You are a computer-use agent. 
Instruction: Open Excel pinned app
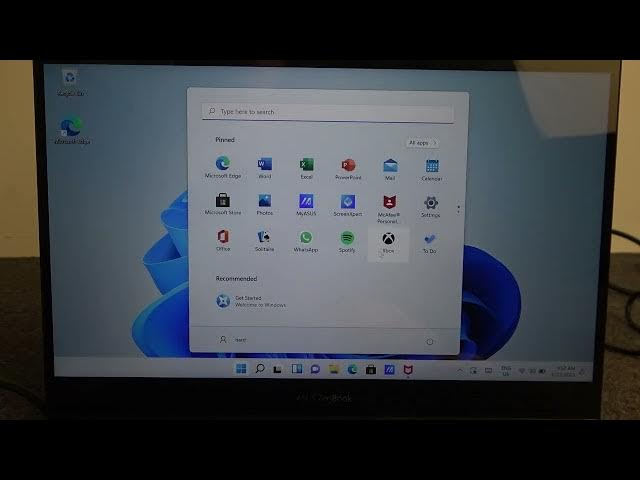[x=306, y=168]
